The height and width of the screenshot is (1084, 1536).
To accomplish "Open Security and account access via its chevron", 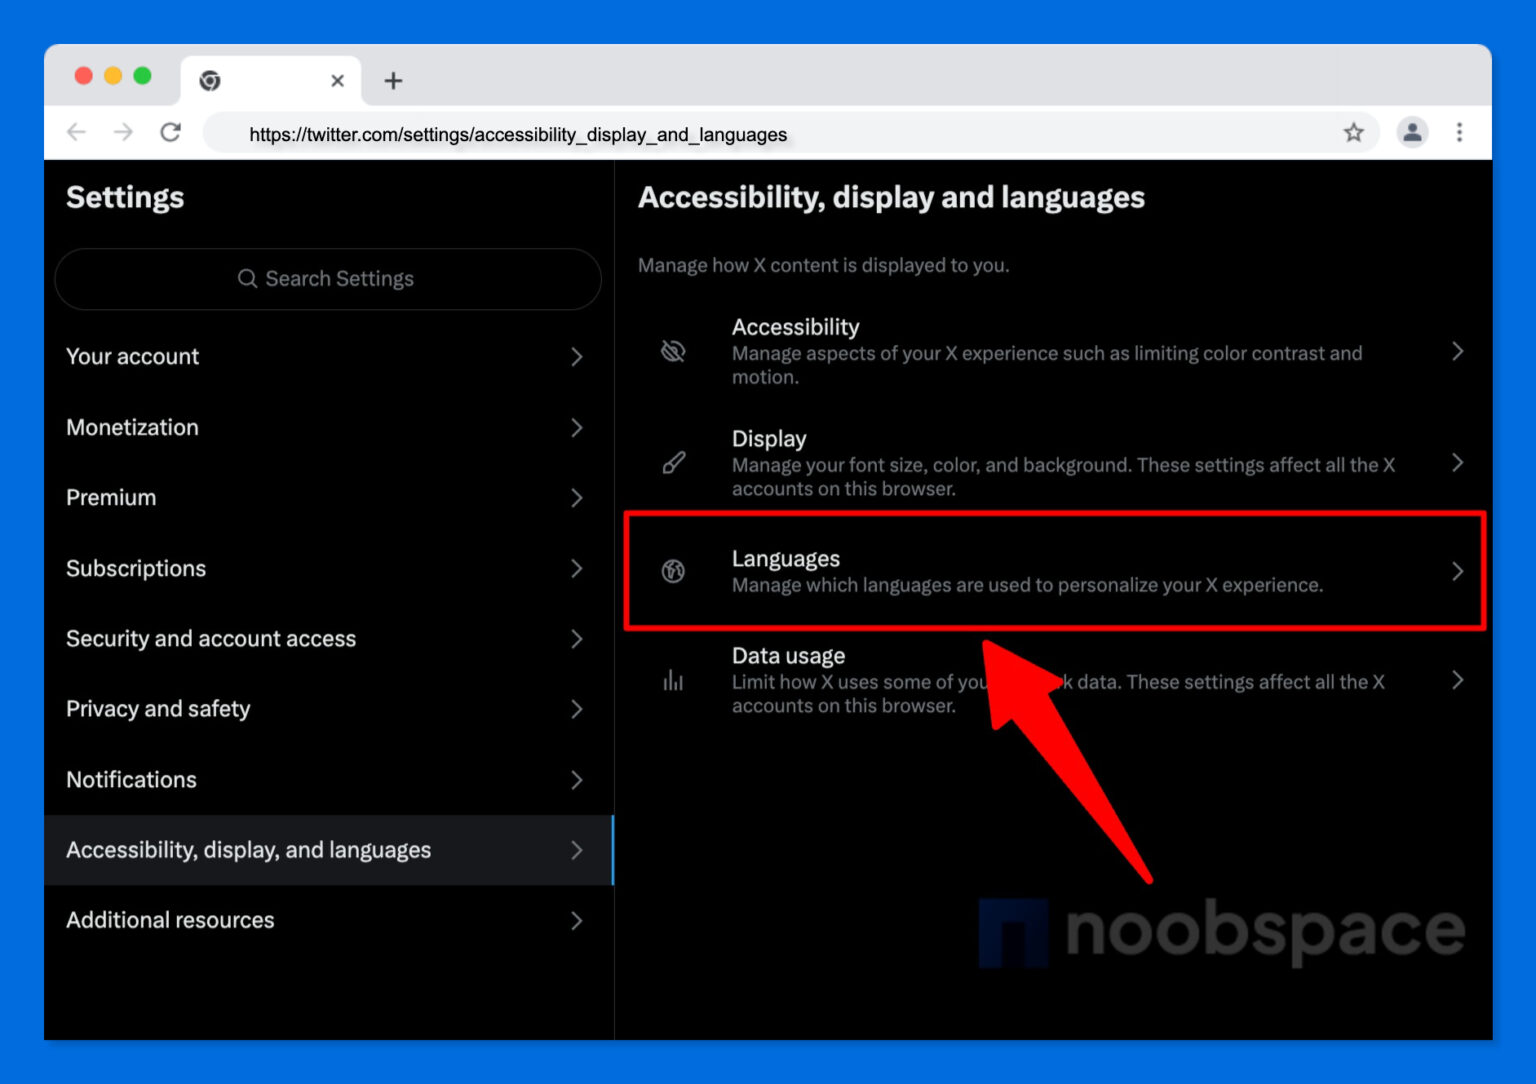I will click(x=577, y=639).
